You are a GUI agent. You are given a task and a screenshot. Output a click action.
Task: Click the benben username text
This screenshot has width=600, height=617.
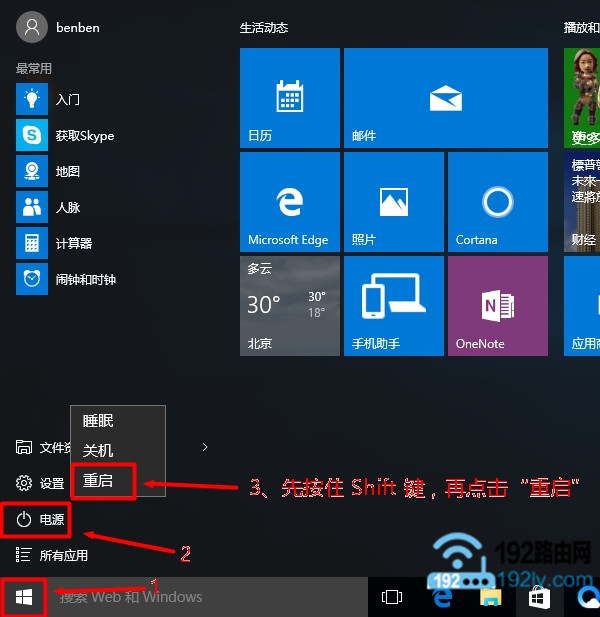78,28
